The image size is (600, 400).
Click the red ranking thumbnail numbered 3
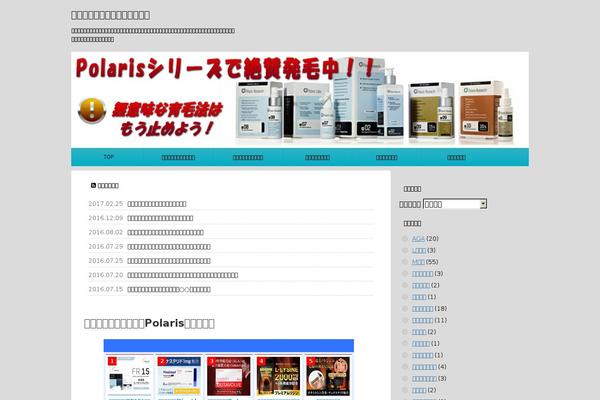(229, 376)
